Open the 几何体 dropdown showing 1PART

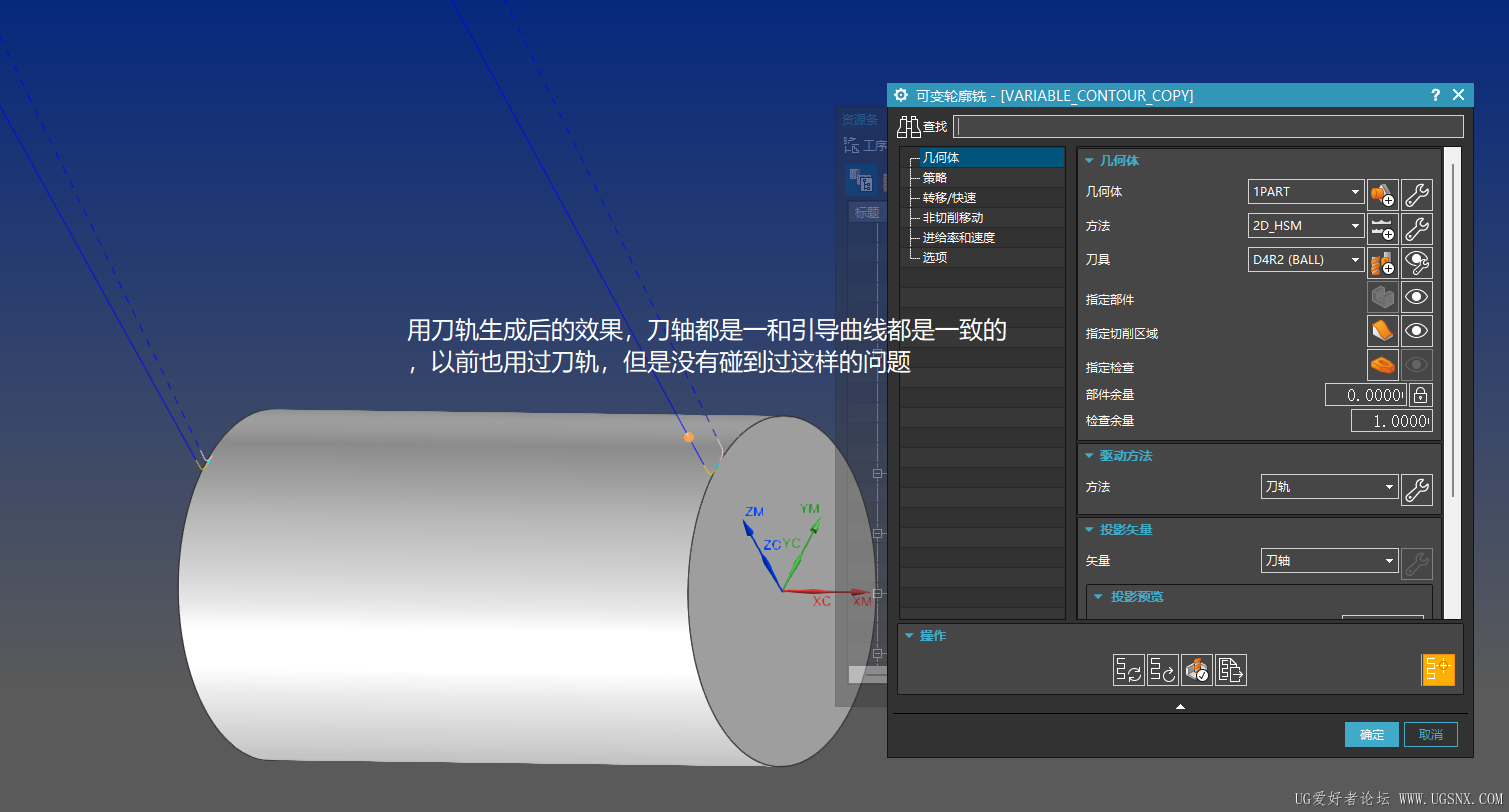(x=1306, y=192)
